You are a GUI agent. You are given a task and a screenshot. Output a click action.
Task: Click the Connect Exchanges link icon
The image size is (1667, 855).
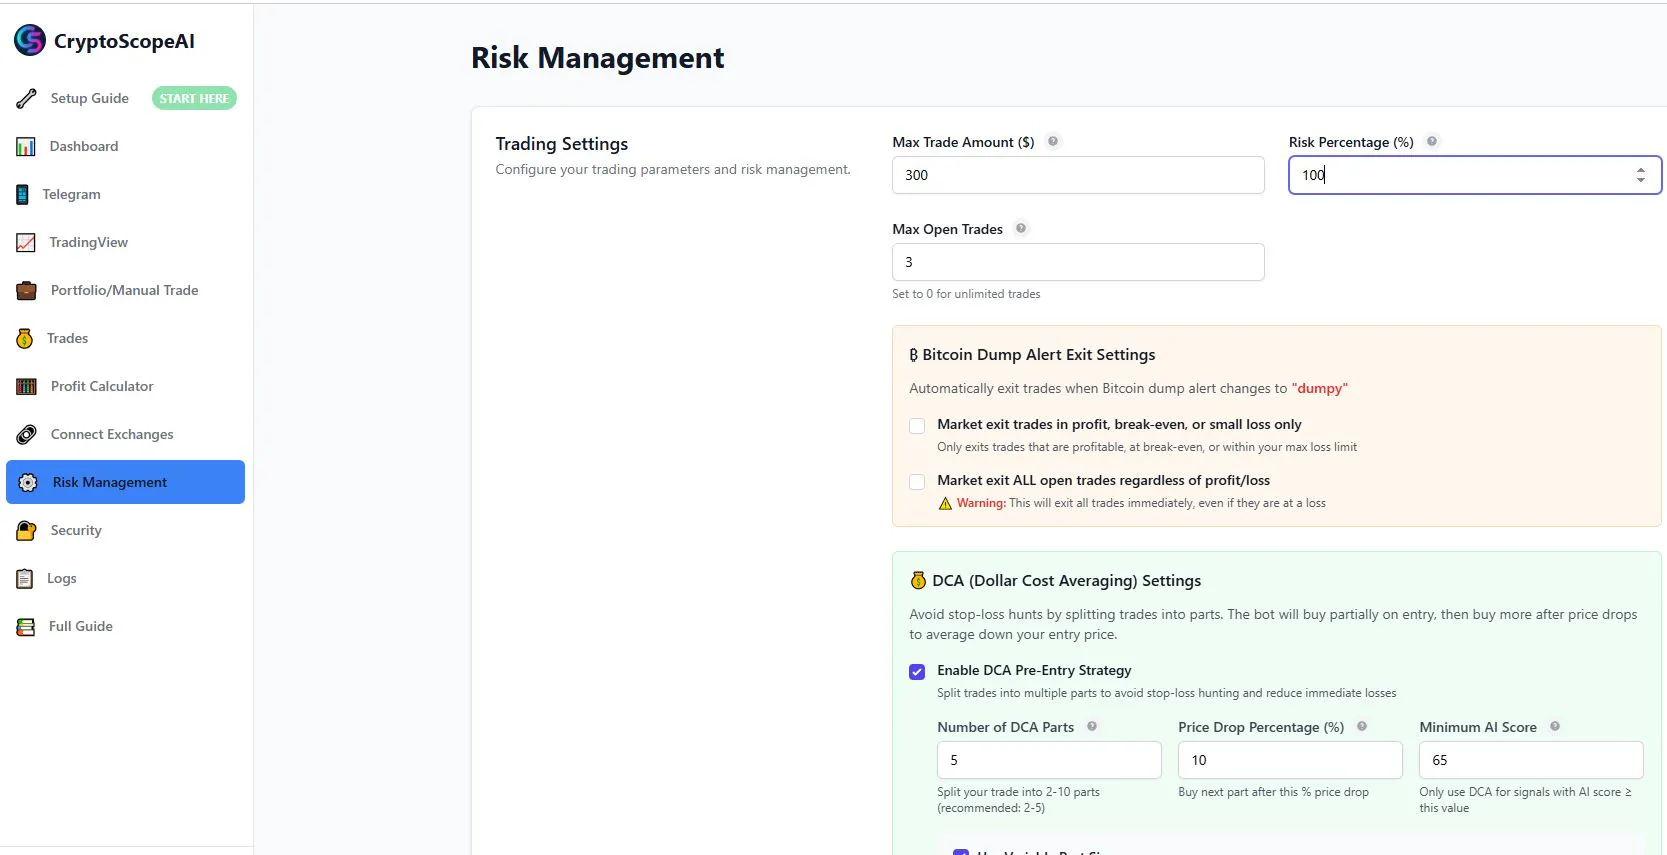[27, 434]
